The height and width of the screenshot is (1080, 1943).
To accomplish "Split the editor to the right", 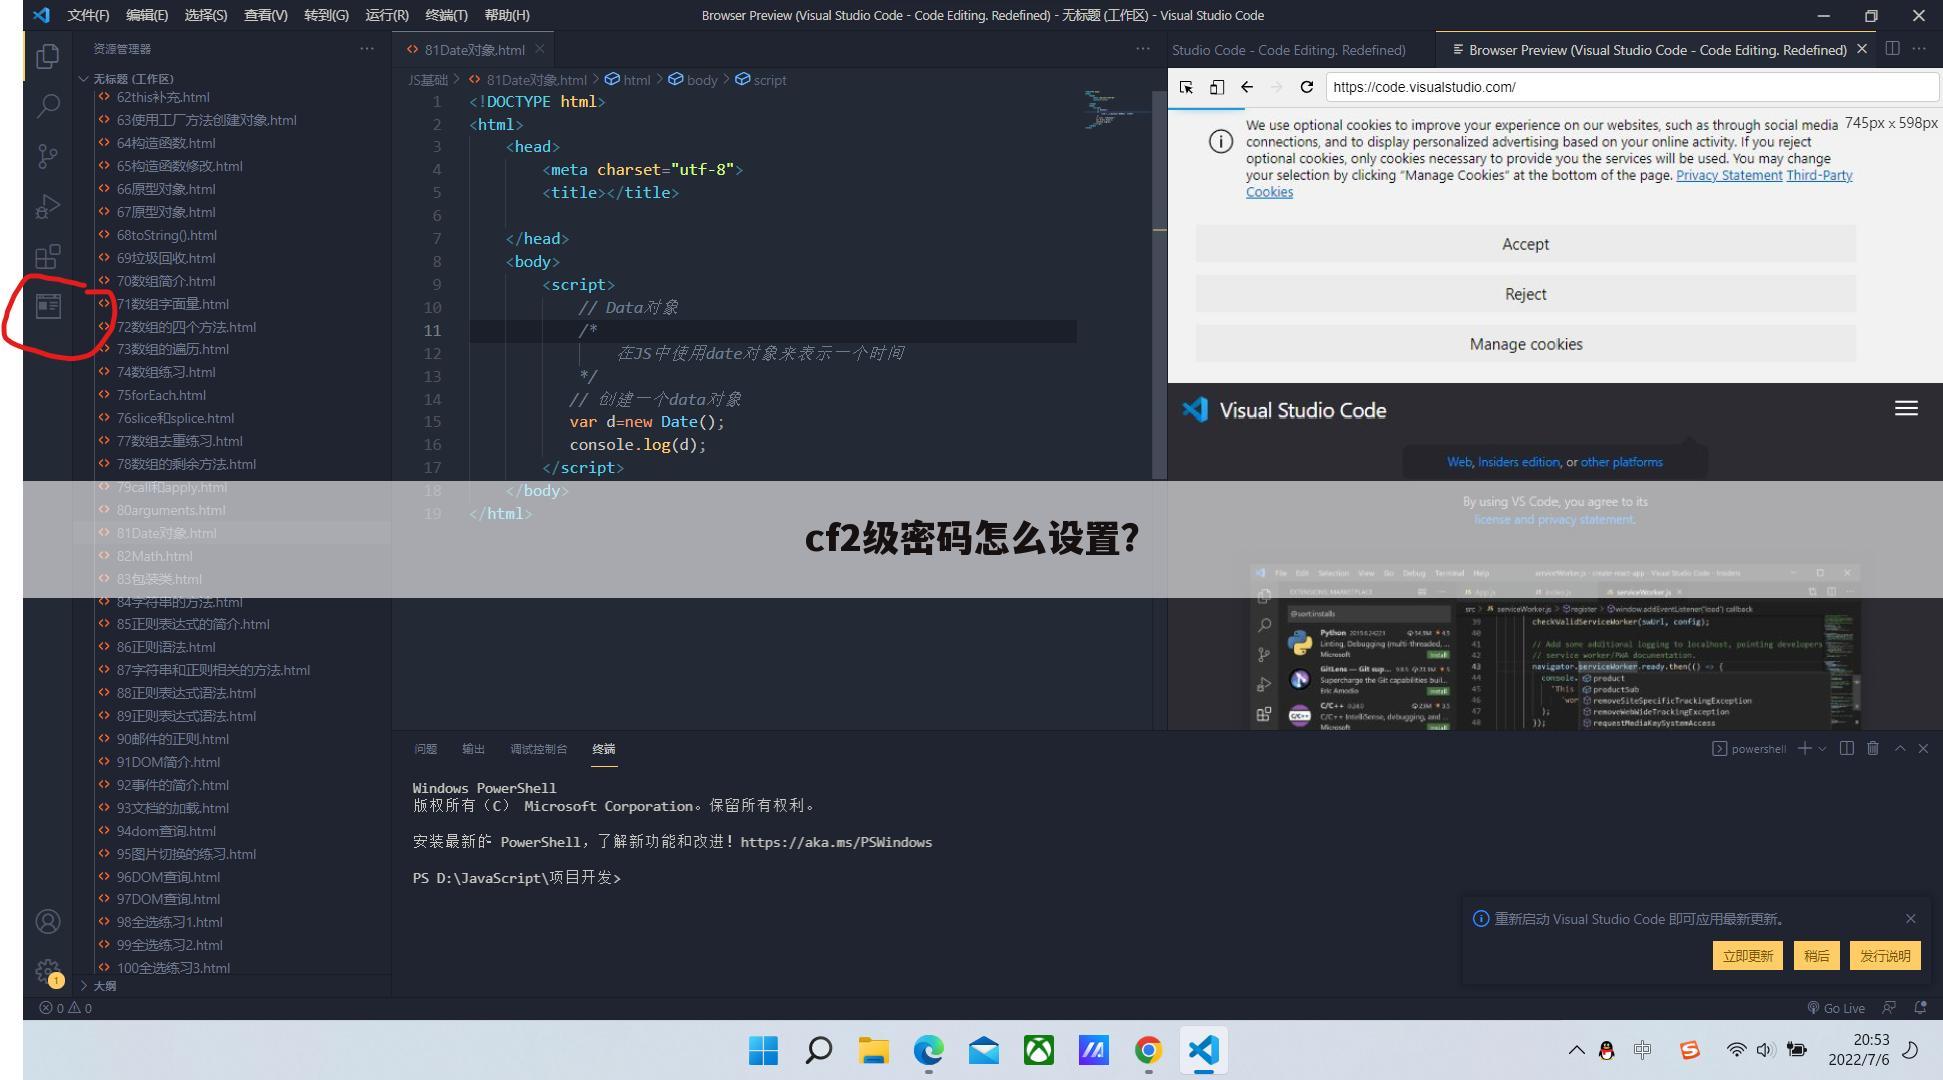I will click(x=1892, y=49).
